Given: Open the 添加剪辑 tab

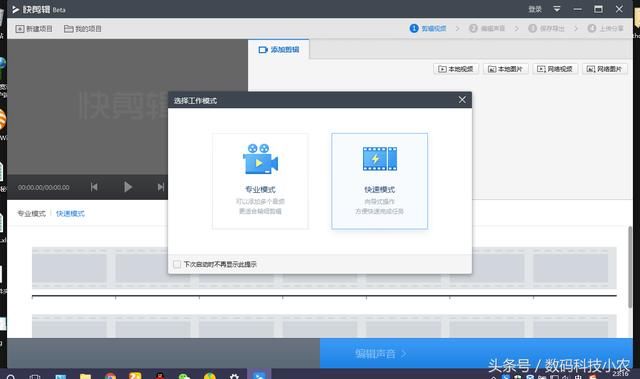Looking at the screenshot, I should click(x=279, y=49).
